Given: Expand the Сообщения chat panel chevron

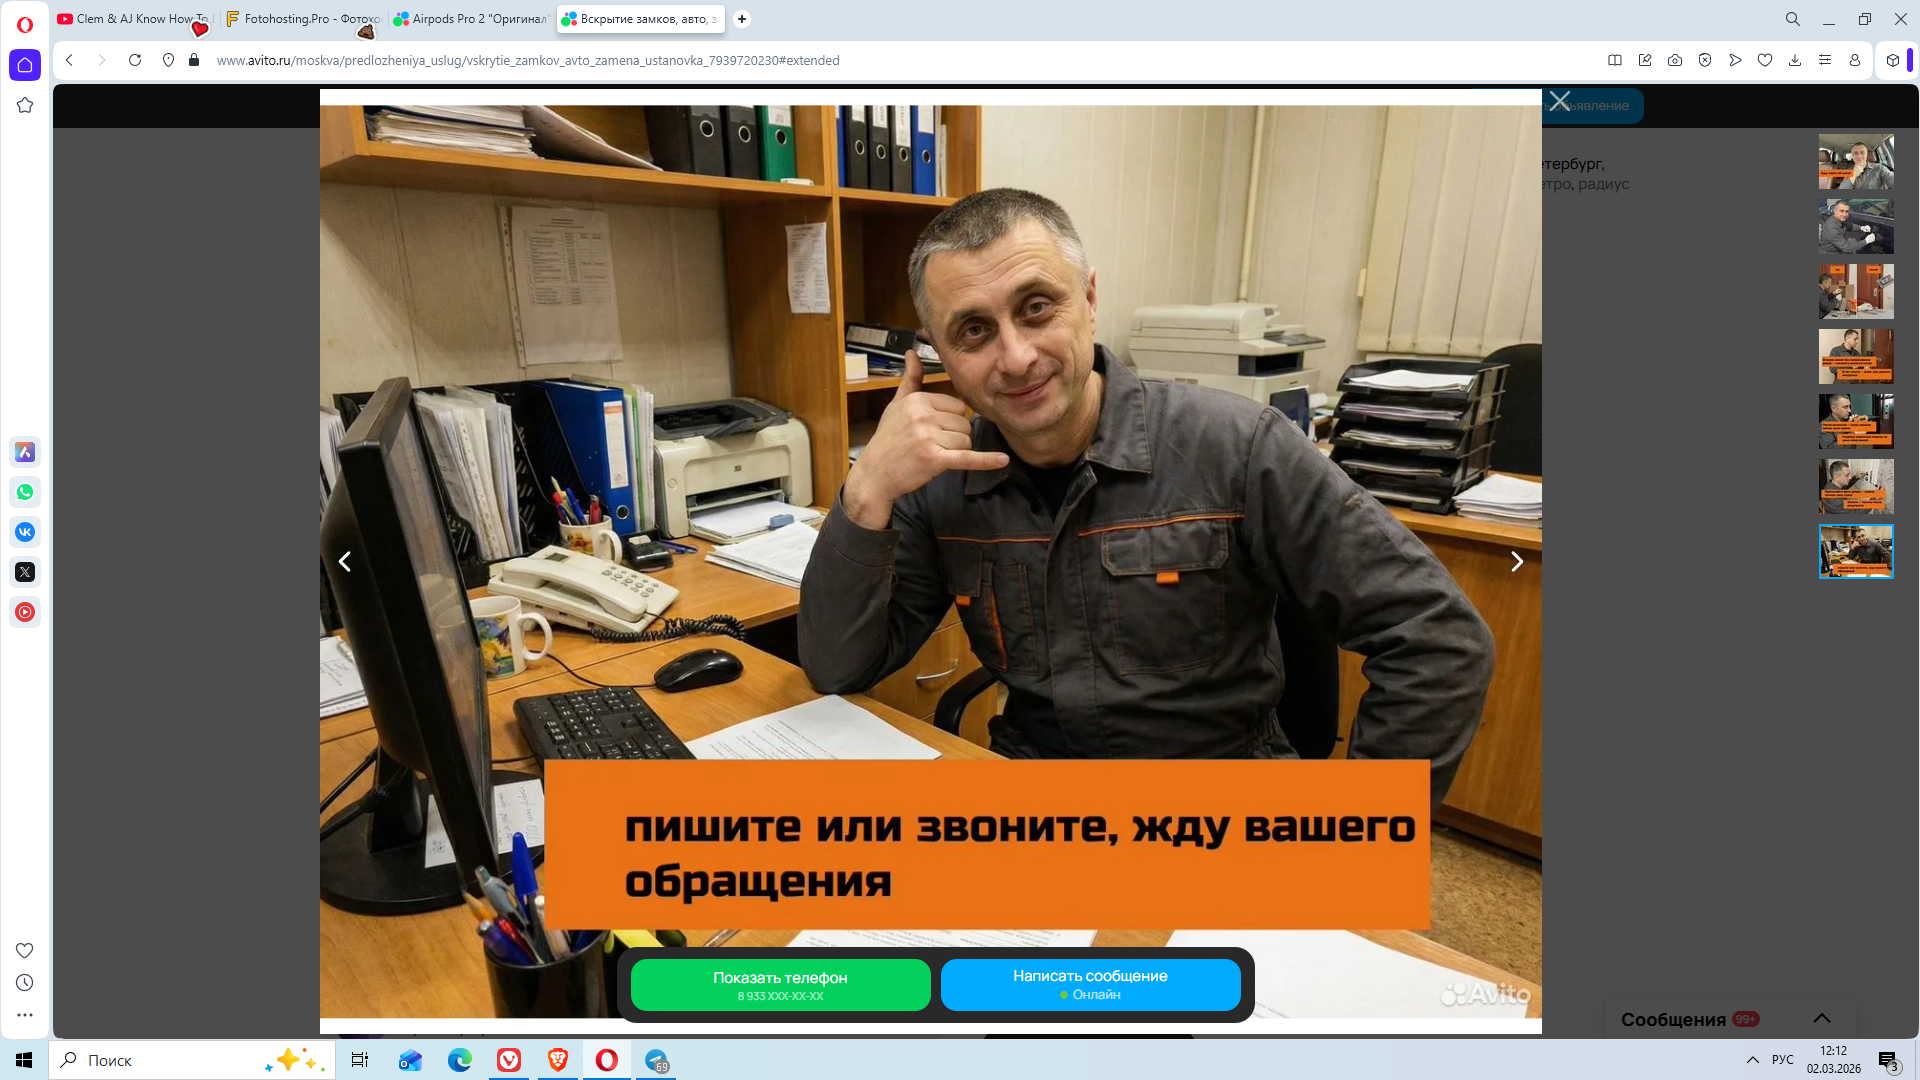Looking at the screenshot, I should click(x=1822, y=1018).
